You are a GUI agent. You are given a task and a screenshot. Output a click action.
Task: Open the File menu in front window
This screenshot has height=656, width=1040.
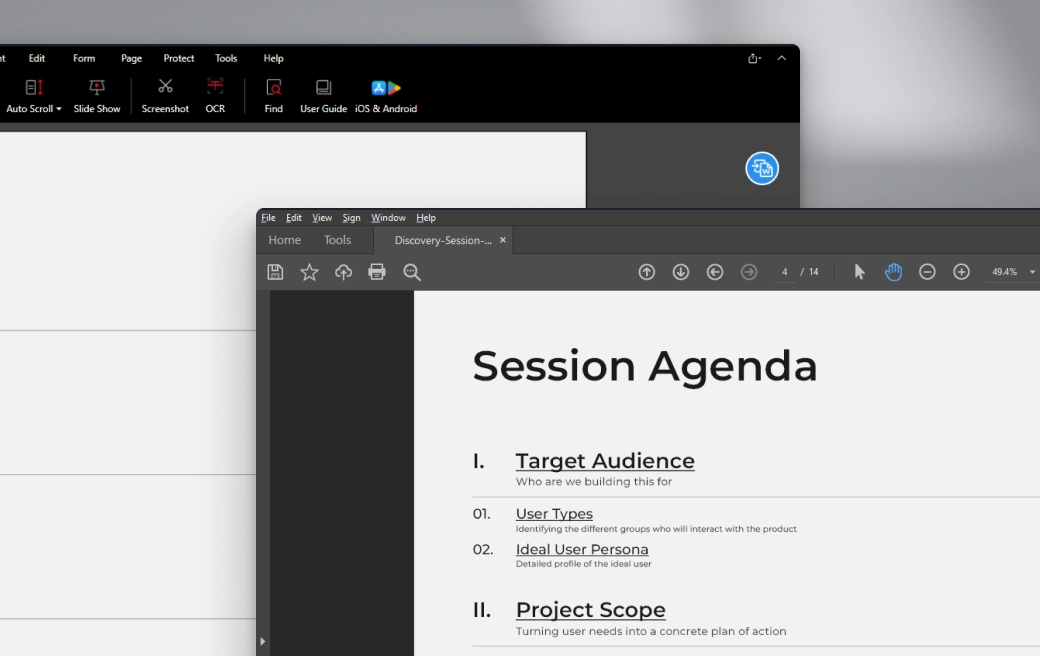(x=268, y=218)
